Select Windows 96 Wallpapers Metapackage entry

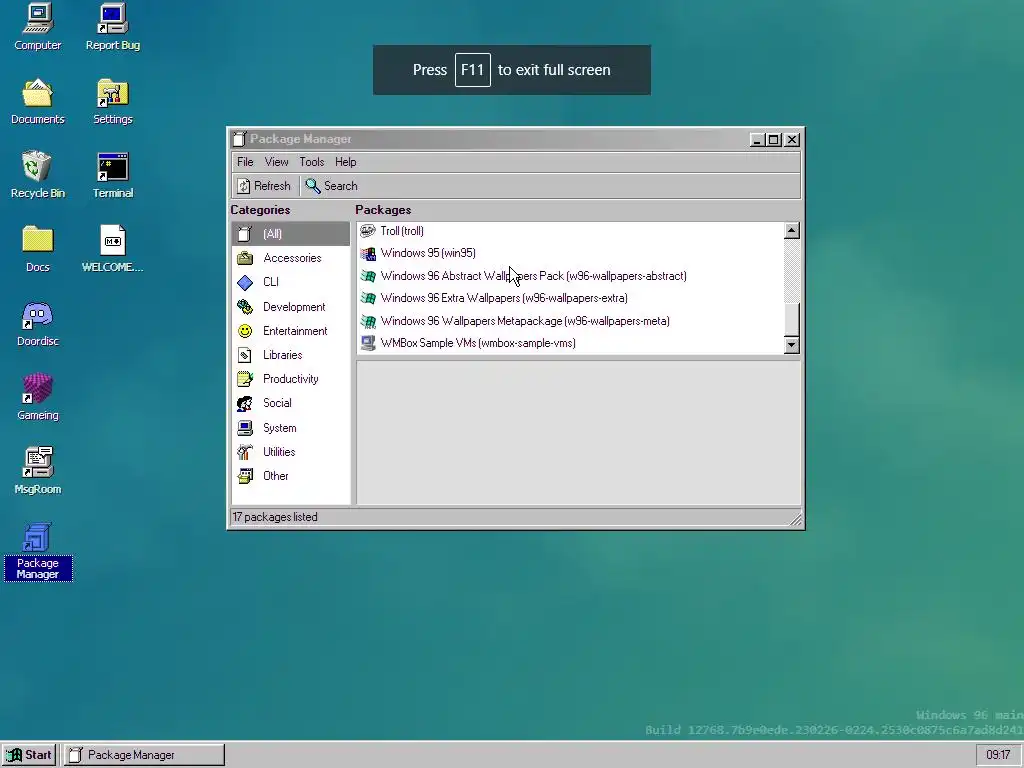tap(524, 321)
